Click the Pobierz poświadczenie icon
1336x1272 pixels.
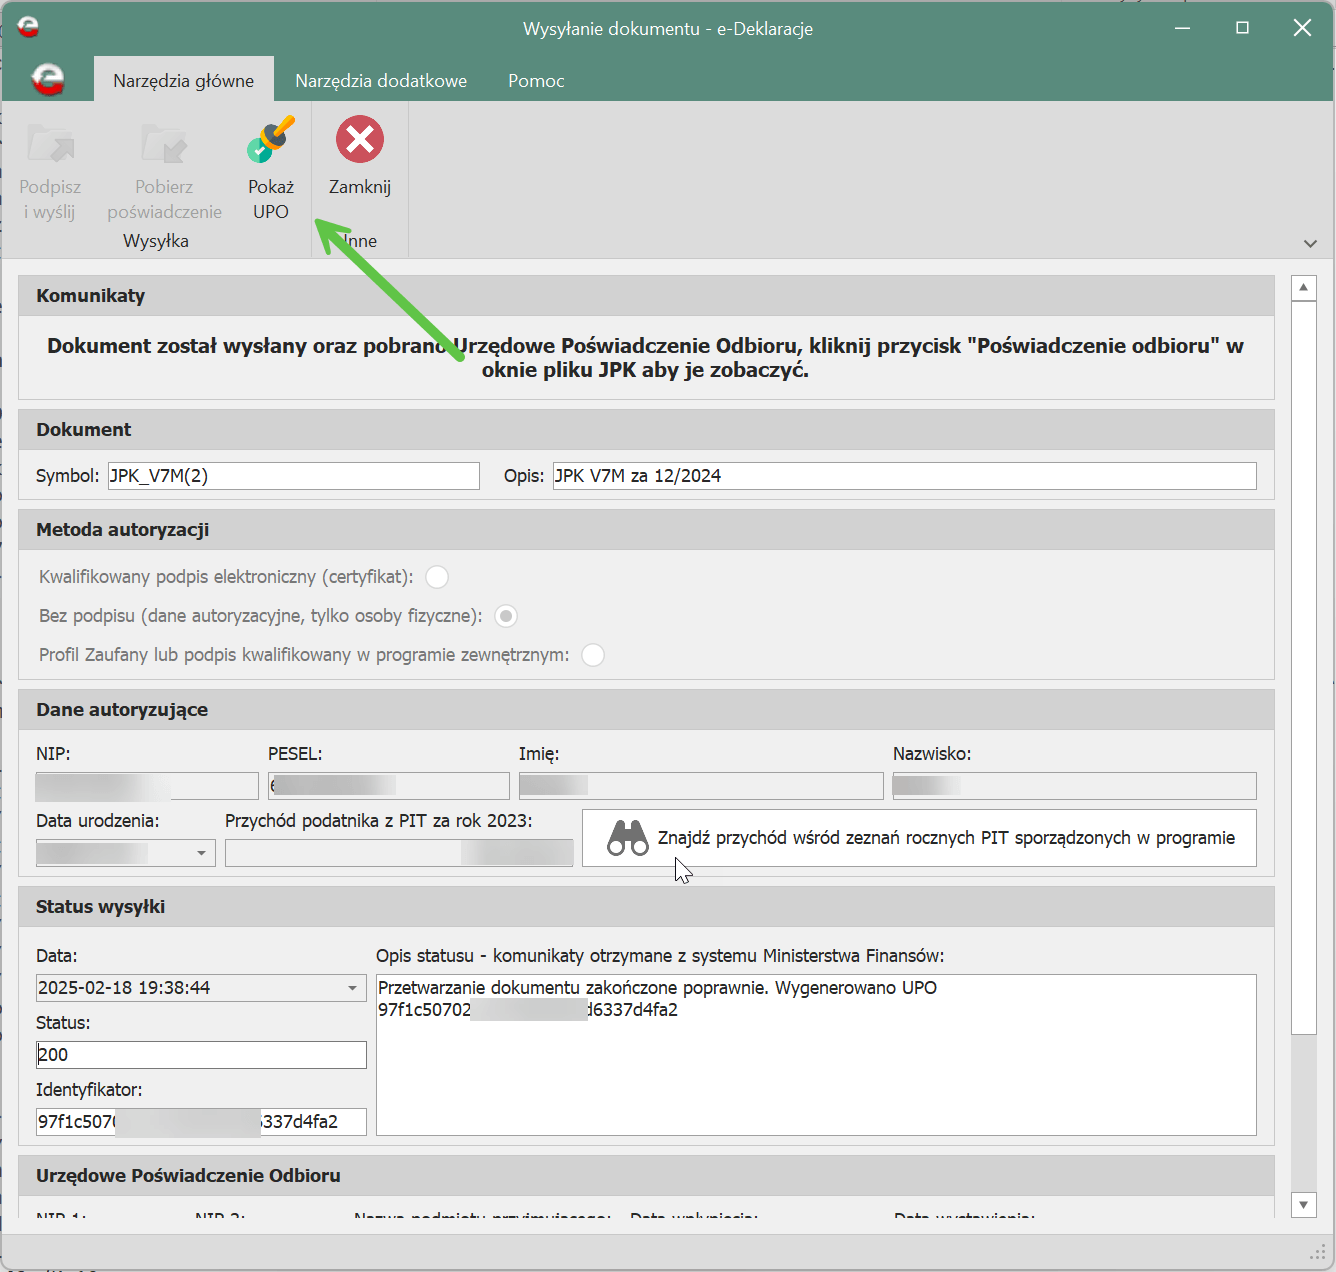[164, 143]
